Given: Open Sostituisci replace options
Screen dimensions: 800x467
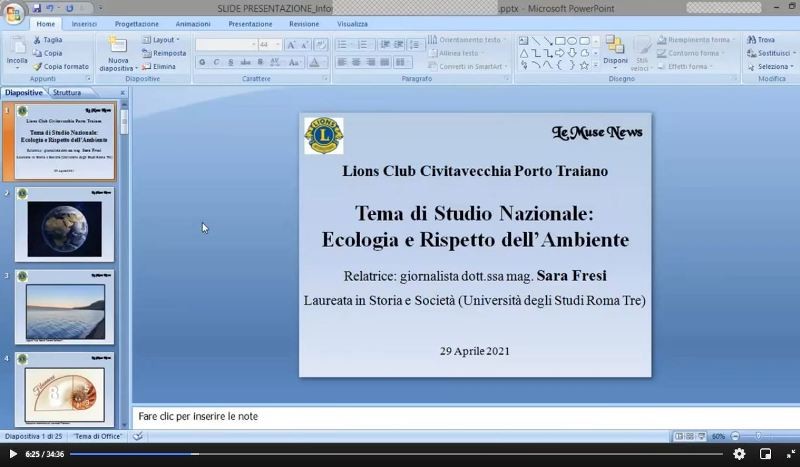Looking at the screenshot, I should 770,53.
